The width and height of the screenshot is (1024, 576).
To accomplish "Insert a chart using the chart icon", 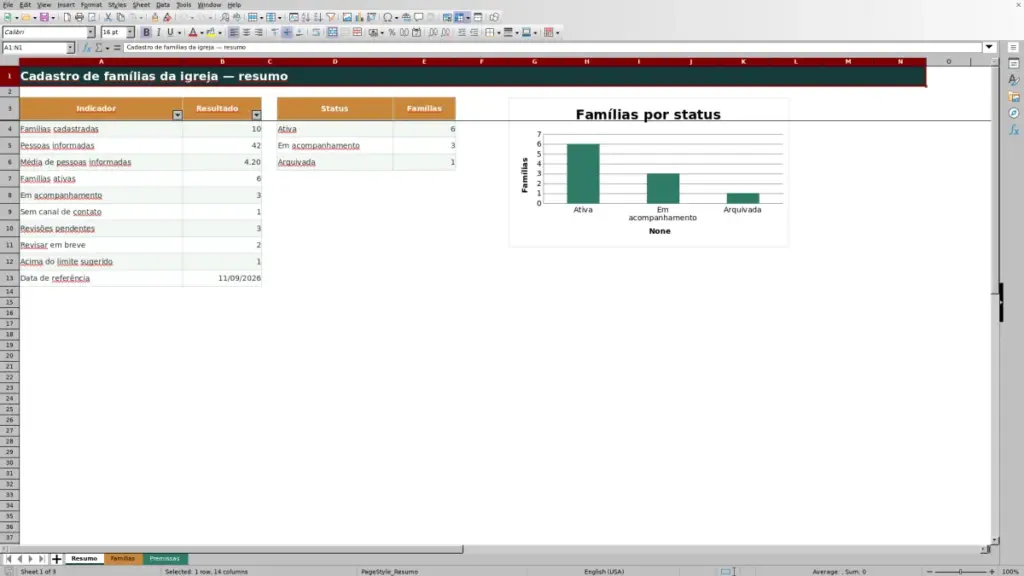I will 359,18.
